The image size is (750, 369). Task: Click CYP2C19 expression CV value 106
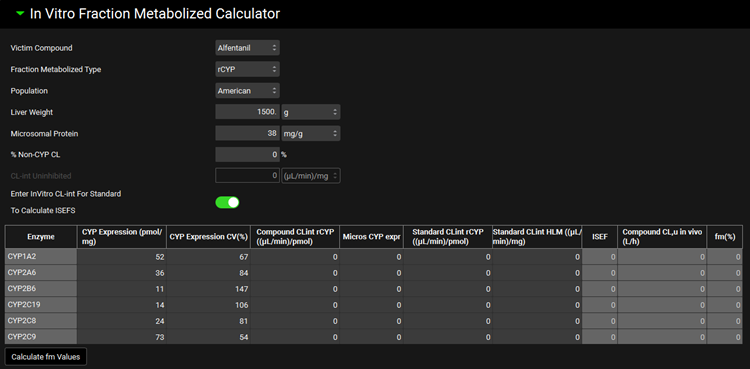pos(209,305)
